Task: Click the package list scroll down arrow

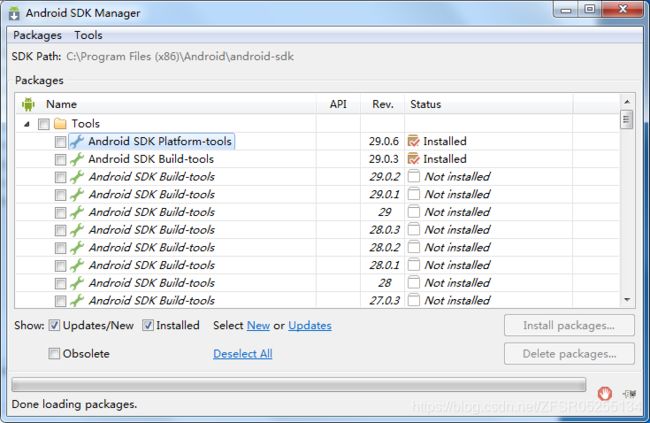Action: tap(627, 299)
